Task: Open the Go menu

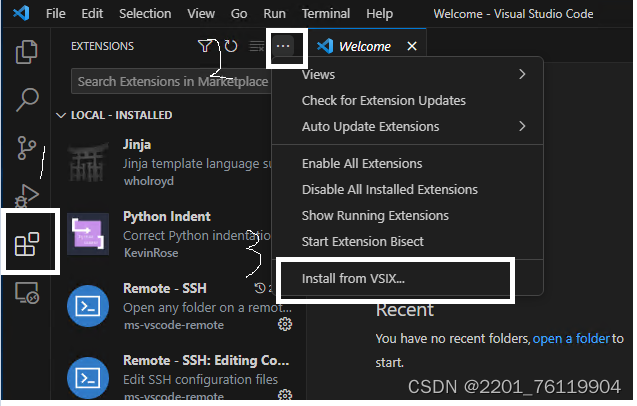Action: coord(239,14)
